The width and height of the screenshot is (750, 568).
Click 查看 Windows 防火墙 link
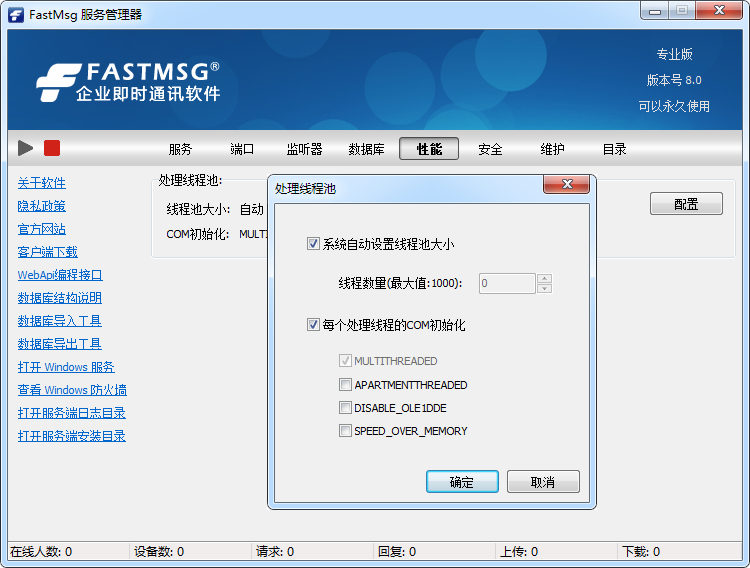[x=72, y=390]
